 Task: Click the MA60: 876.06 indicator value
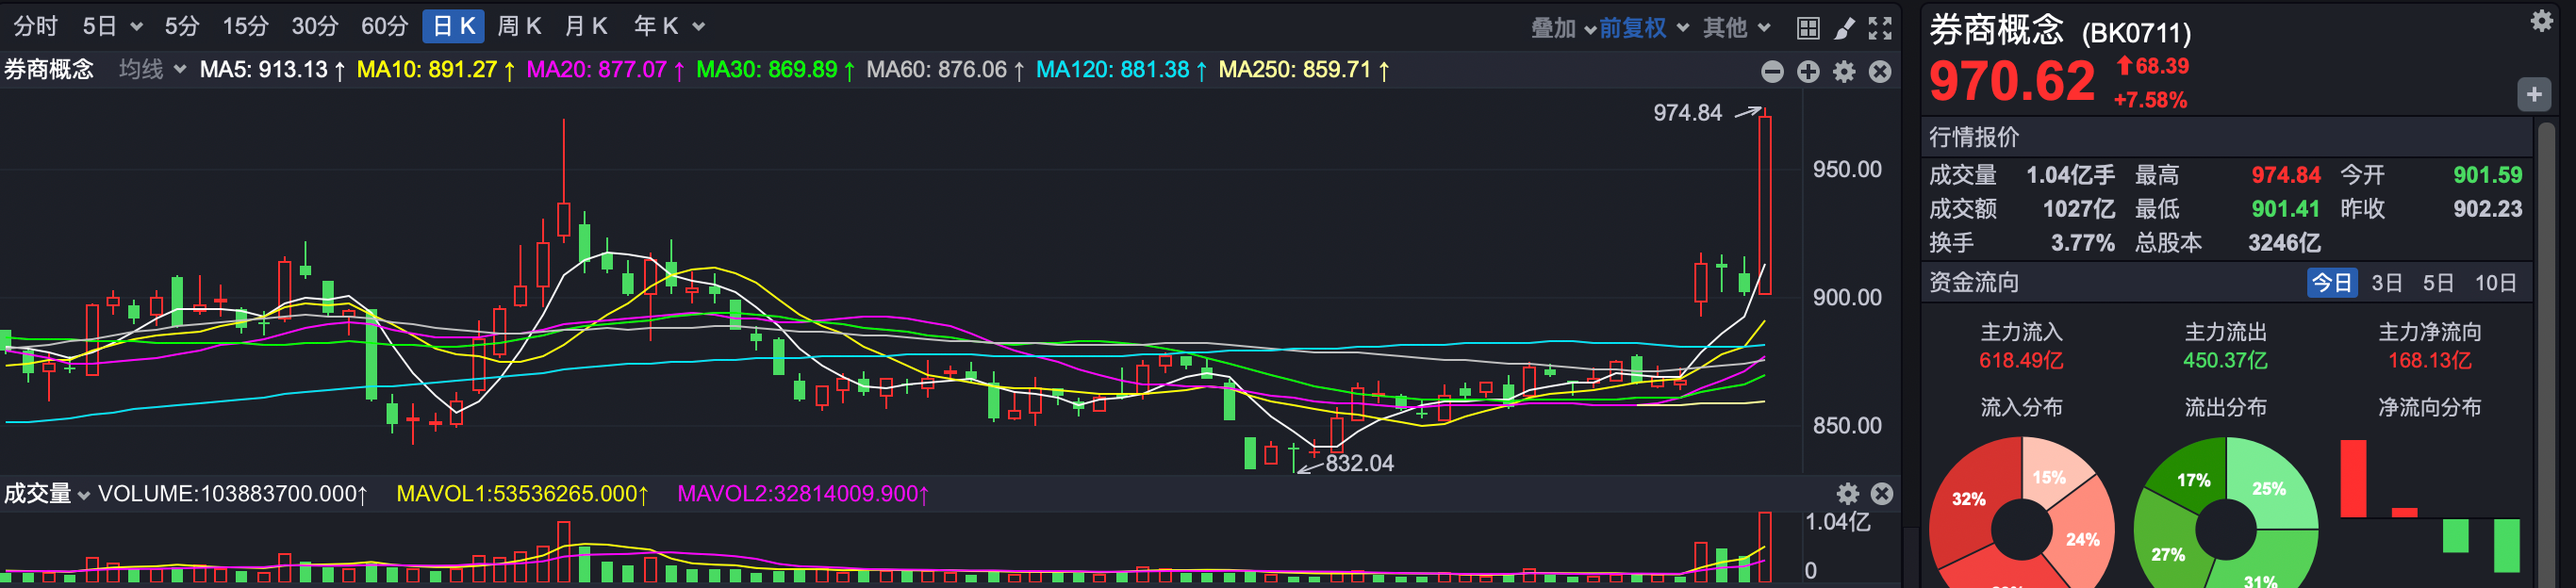click(x=945, y=70)
